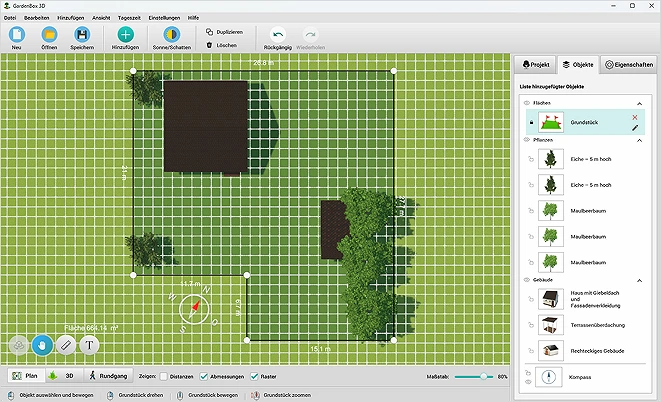
Task: Open a project with the Öffnen icon
Action: [x=49, y=35]
